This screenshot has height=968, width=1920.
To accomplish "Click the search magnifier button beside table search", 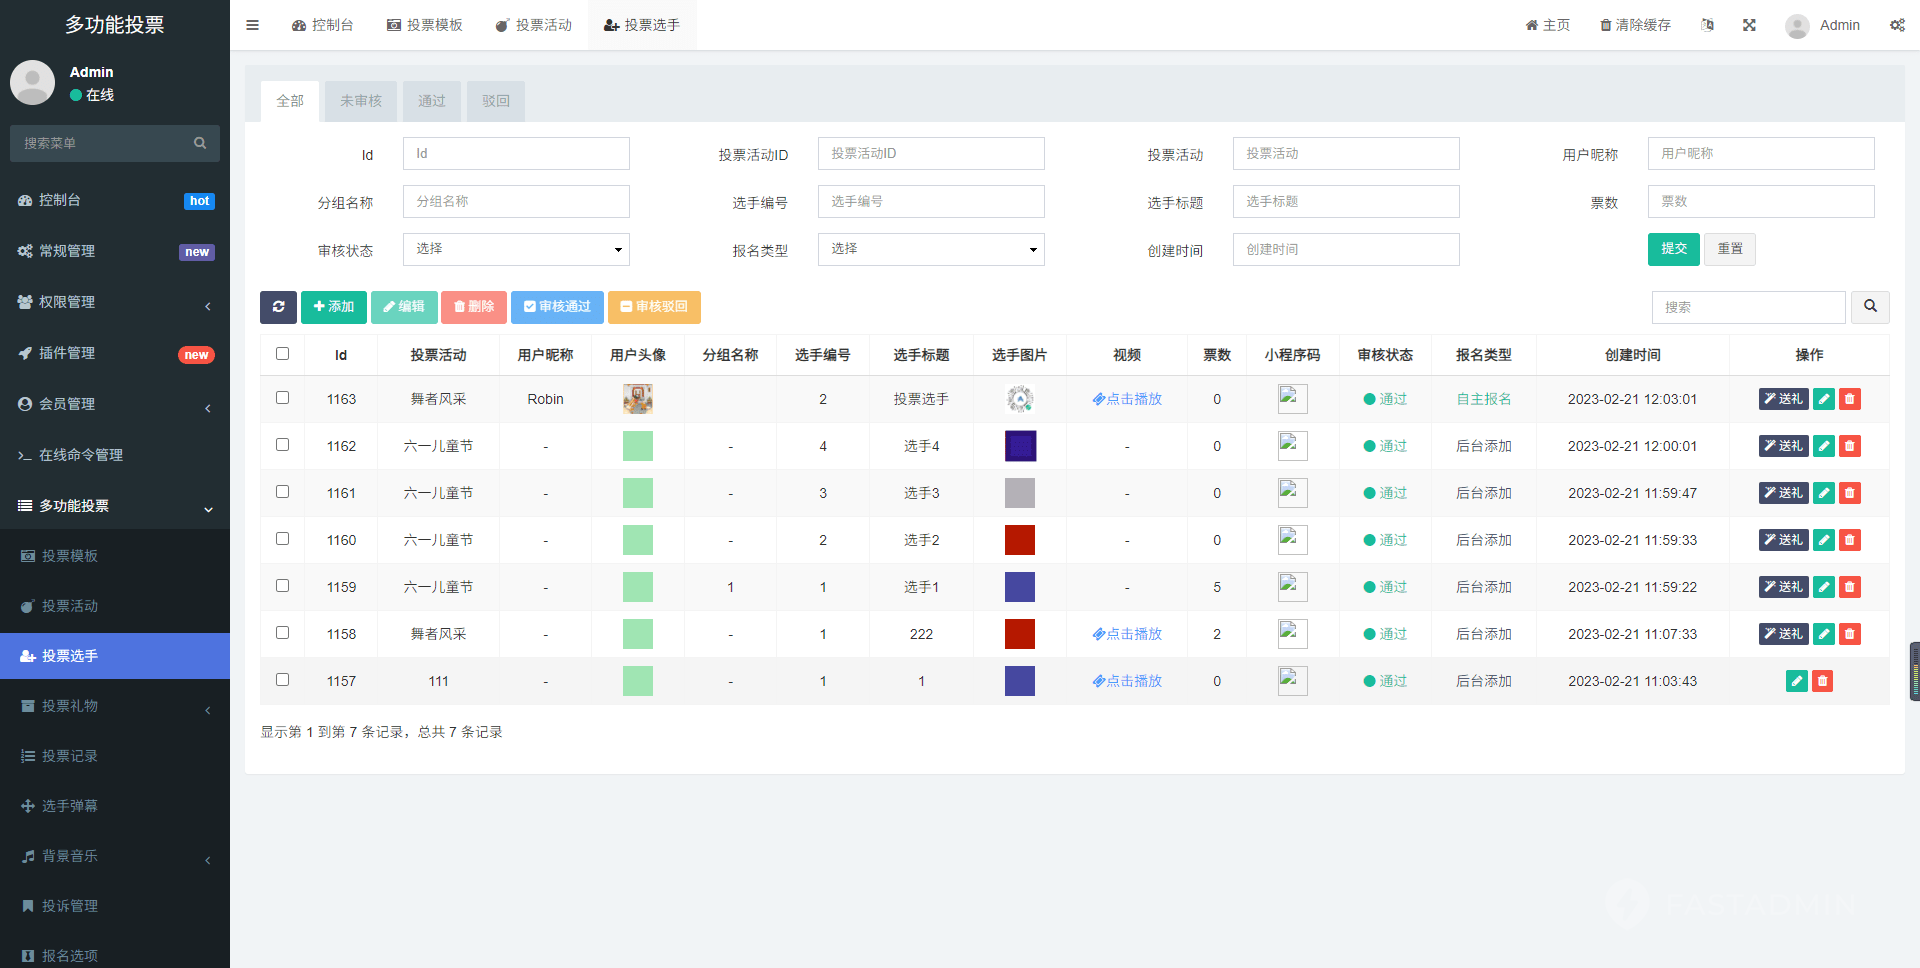I will 1869,307.
